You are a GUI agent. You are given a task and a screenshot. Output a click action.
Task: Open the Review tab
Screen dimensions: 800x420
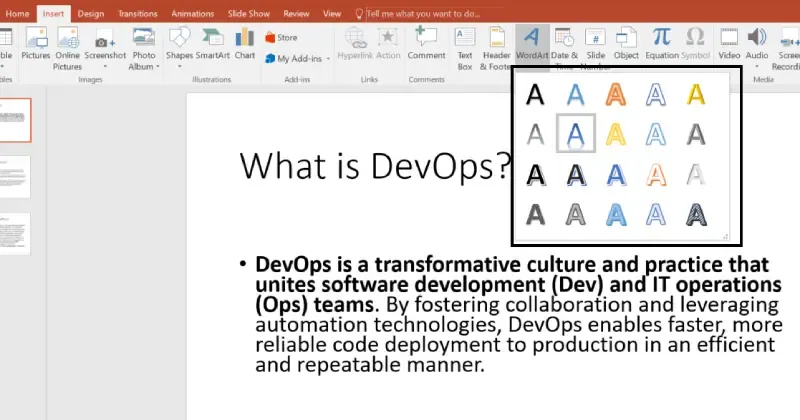pos(296,14)
